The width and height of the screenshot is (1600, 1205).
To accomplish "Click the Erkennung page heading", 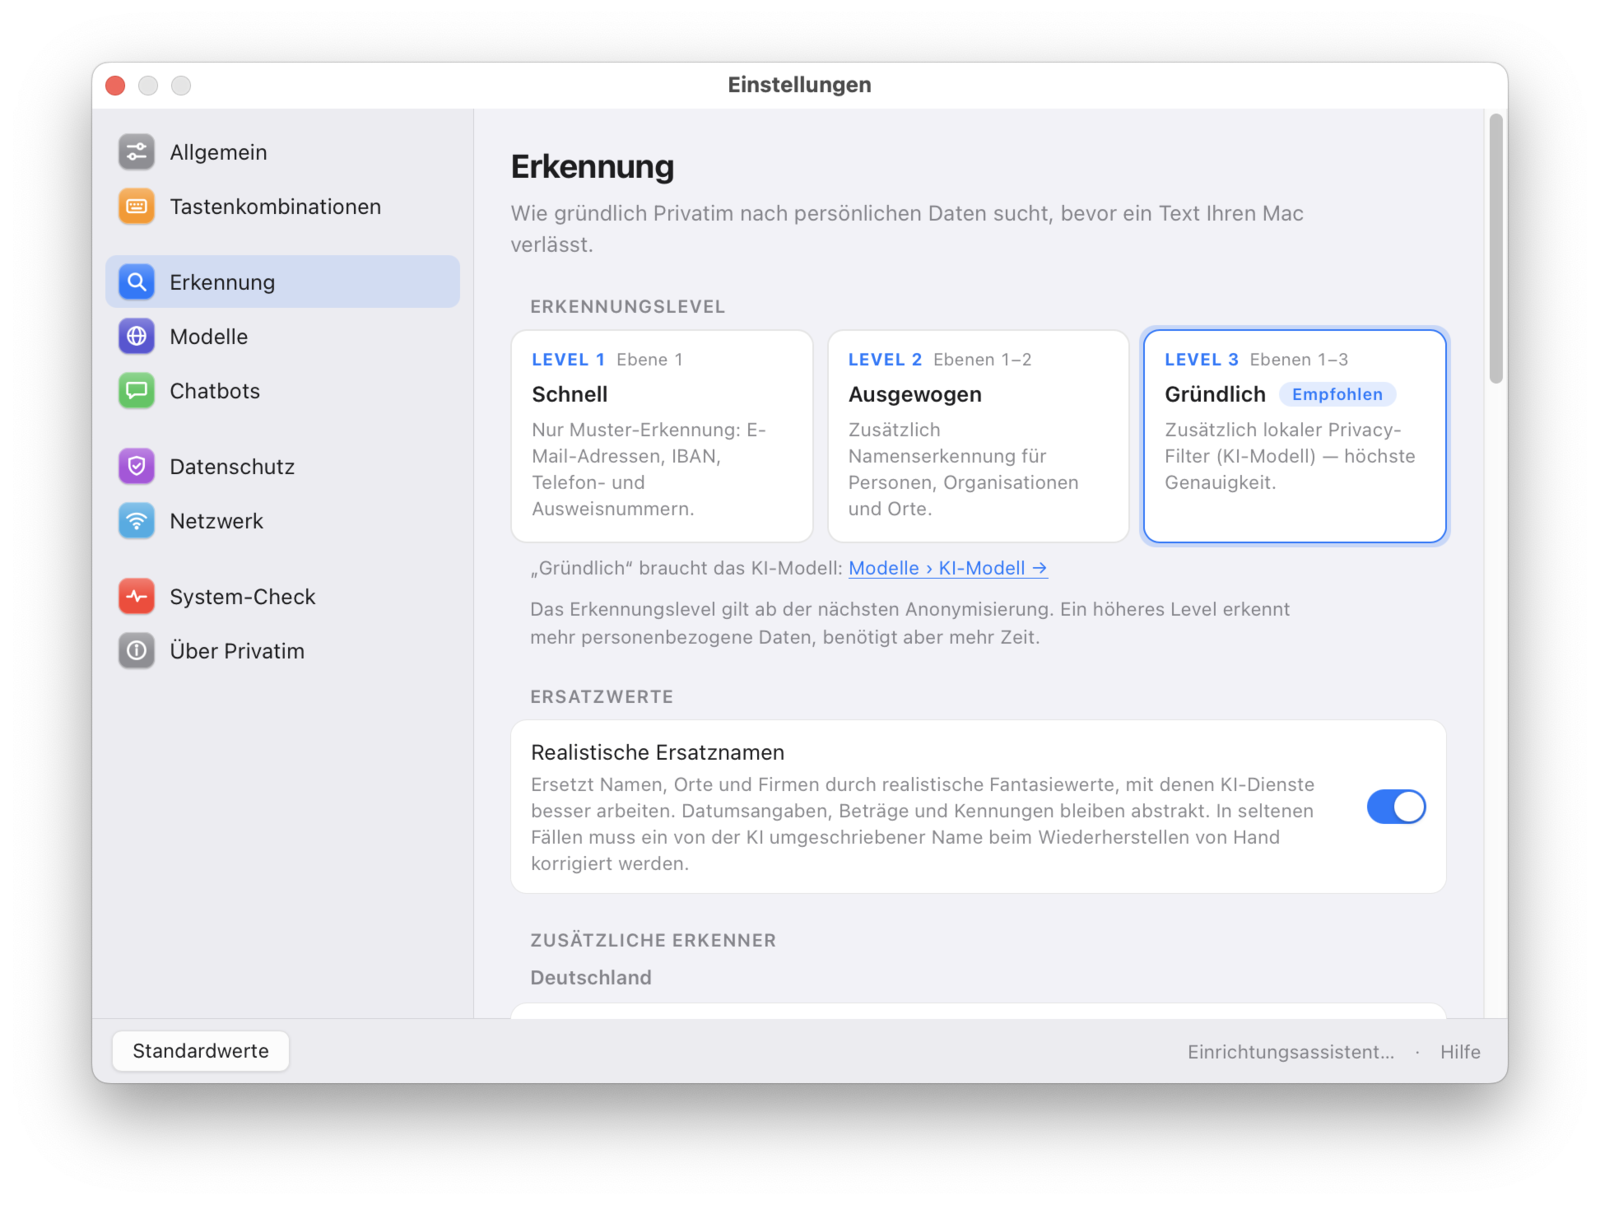I will pyautogui.click(x=592, y=166).
